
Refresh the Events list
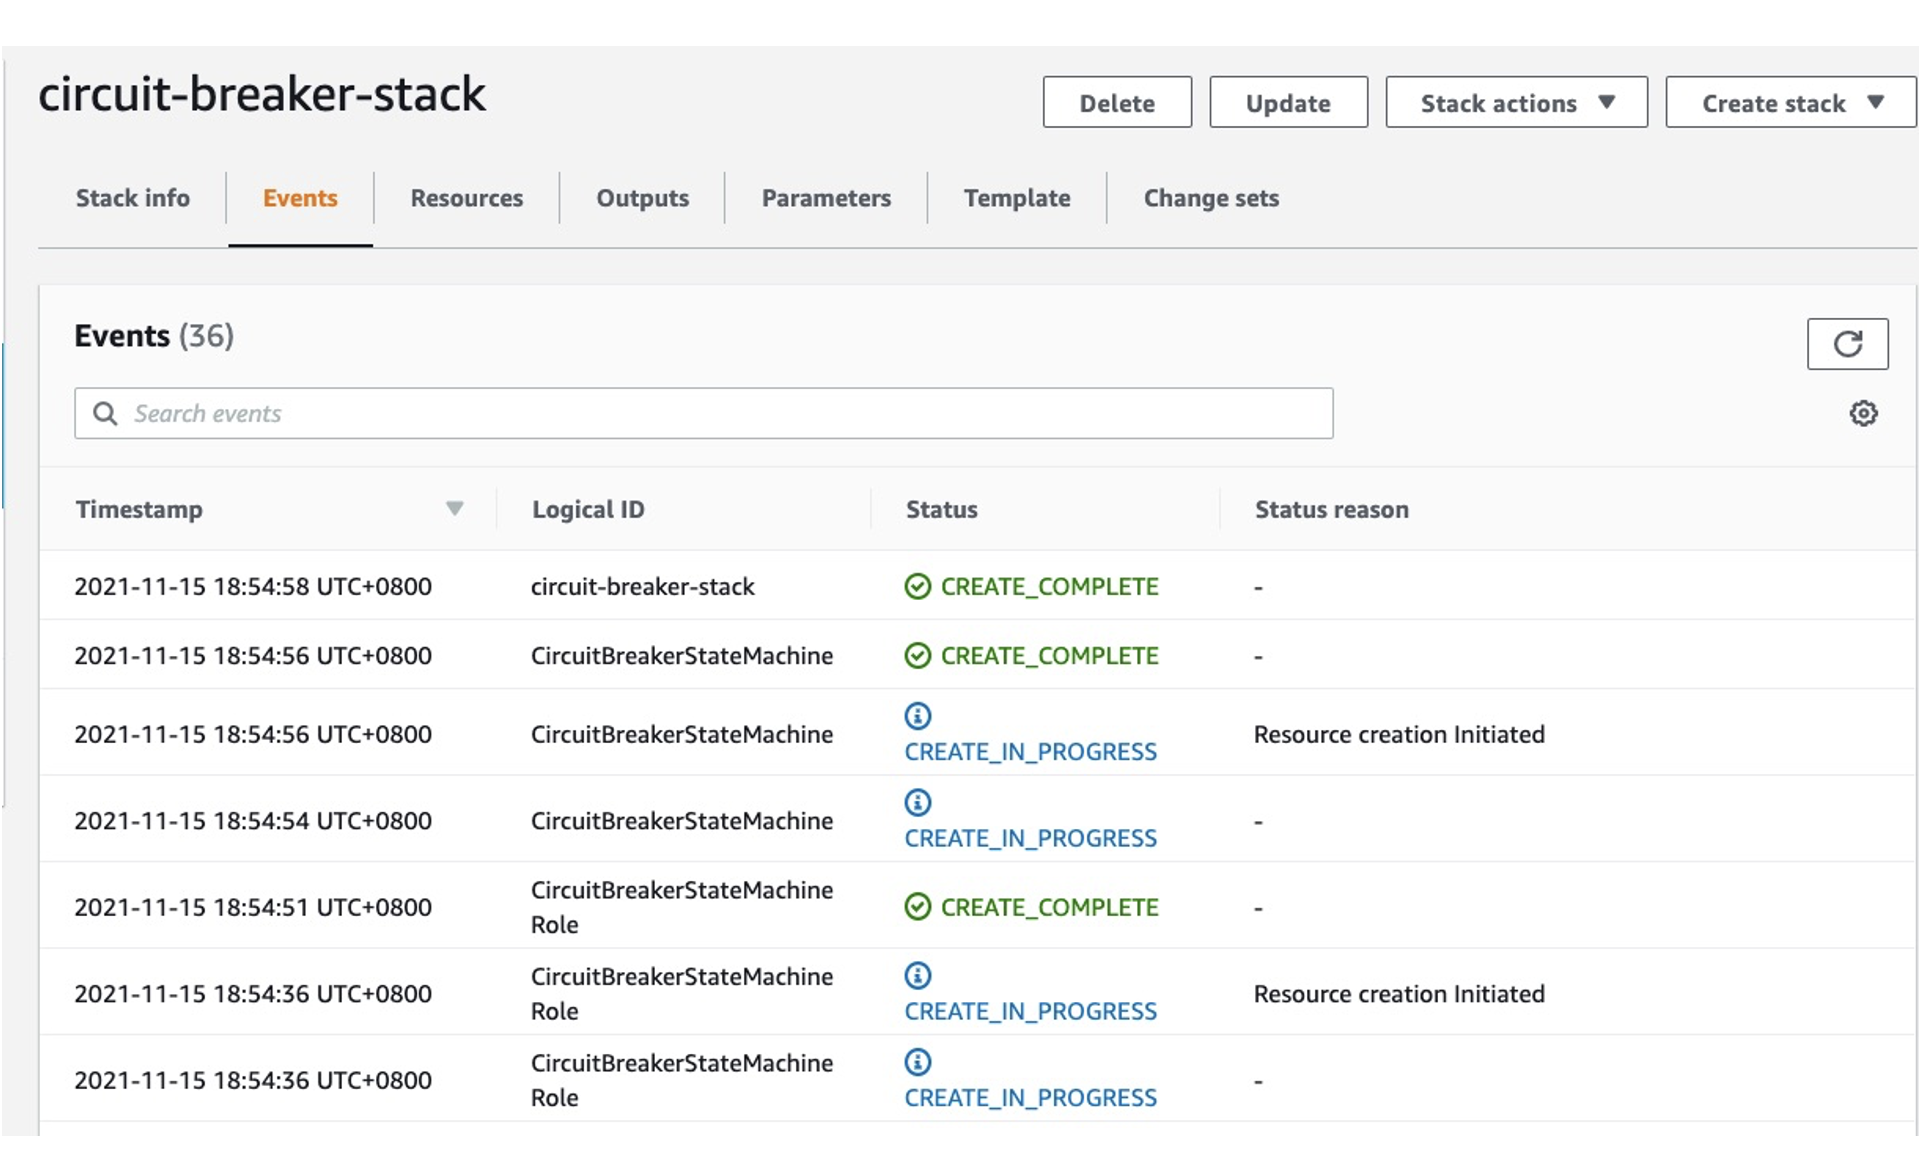point(1847,343)
